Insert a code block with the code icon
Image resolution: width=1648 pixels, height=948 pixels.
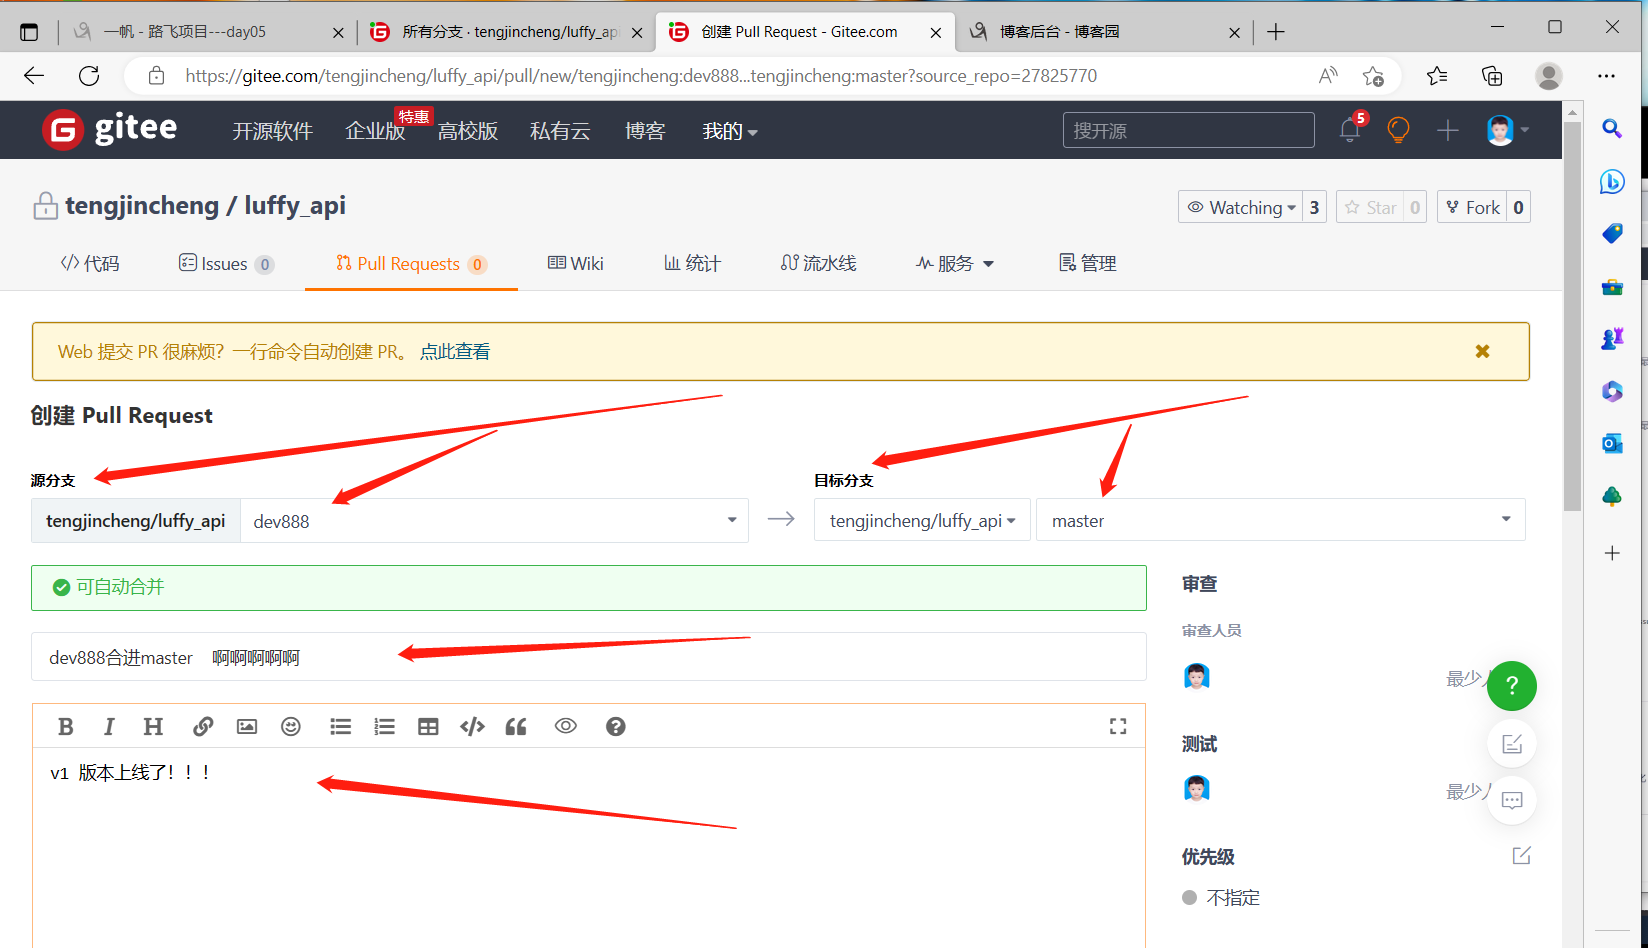(x=472, y=727)
